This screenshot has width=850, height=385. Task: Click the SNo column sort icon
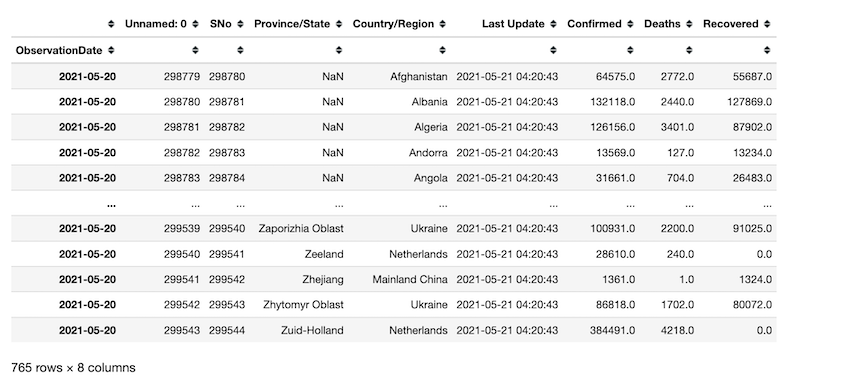[240, 24]
